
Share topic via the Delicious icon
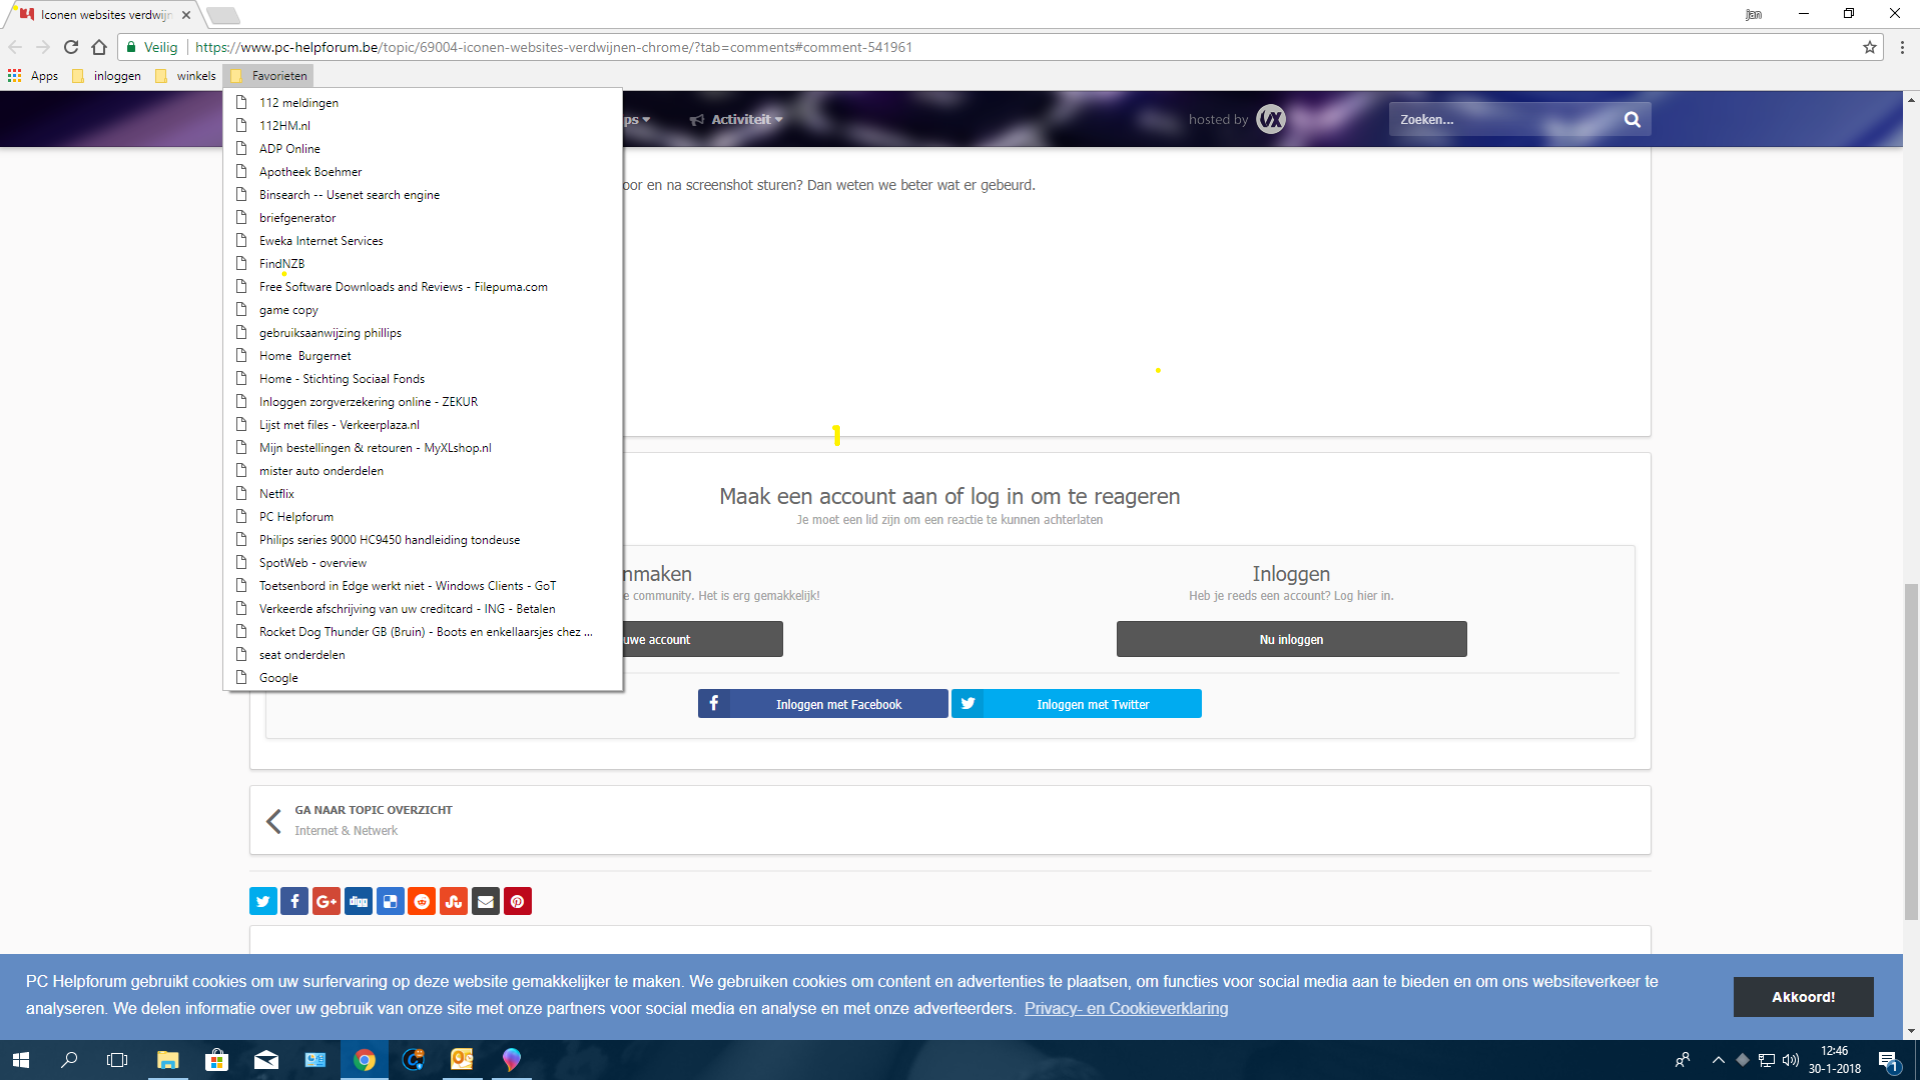(x=390, y=902)
